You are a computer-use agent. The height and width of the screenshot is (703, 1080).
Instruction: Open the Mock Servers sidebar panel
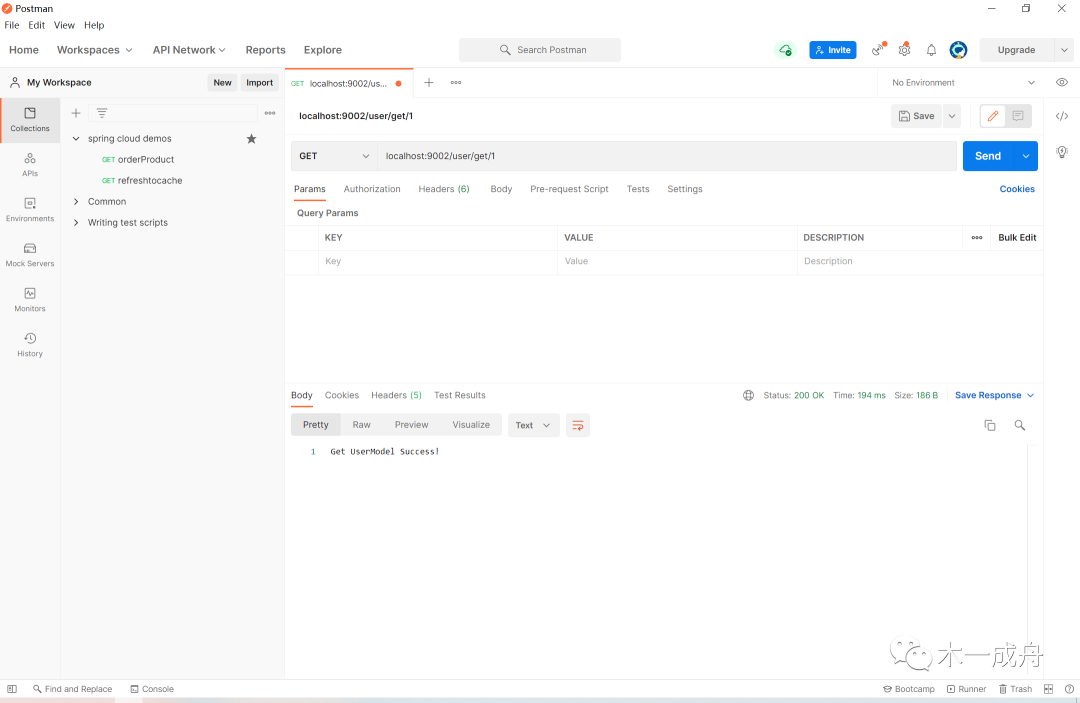(30, 255)
